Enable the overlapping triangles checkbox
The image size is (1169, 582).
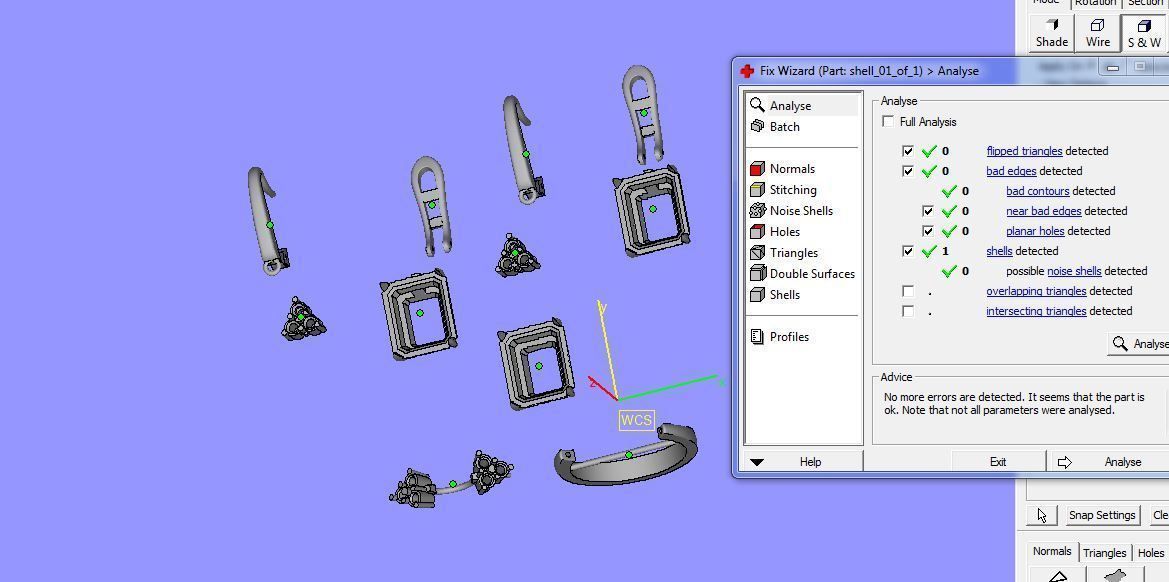click(907, 291)
